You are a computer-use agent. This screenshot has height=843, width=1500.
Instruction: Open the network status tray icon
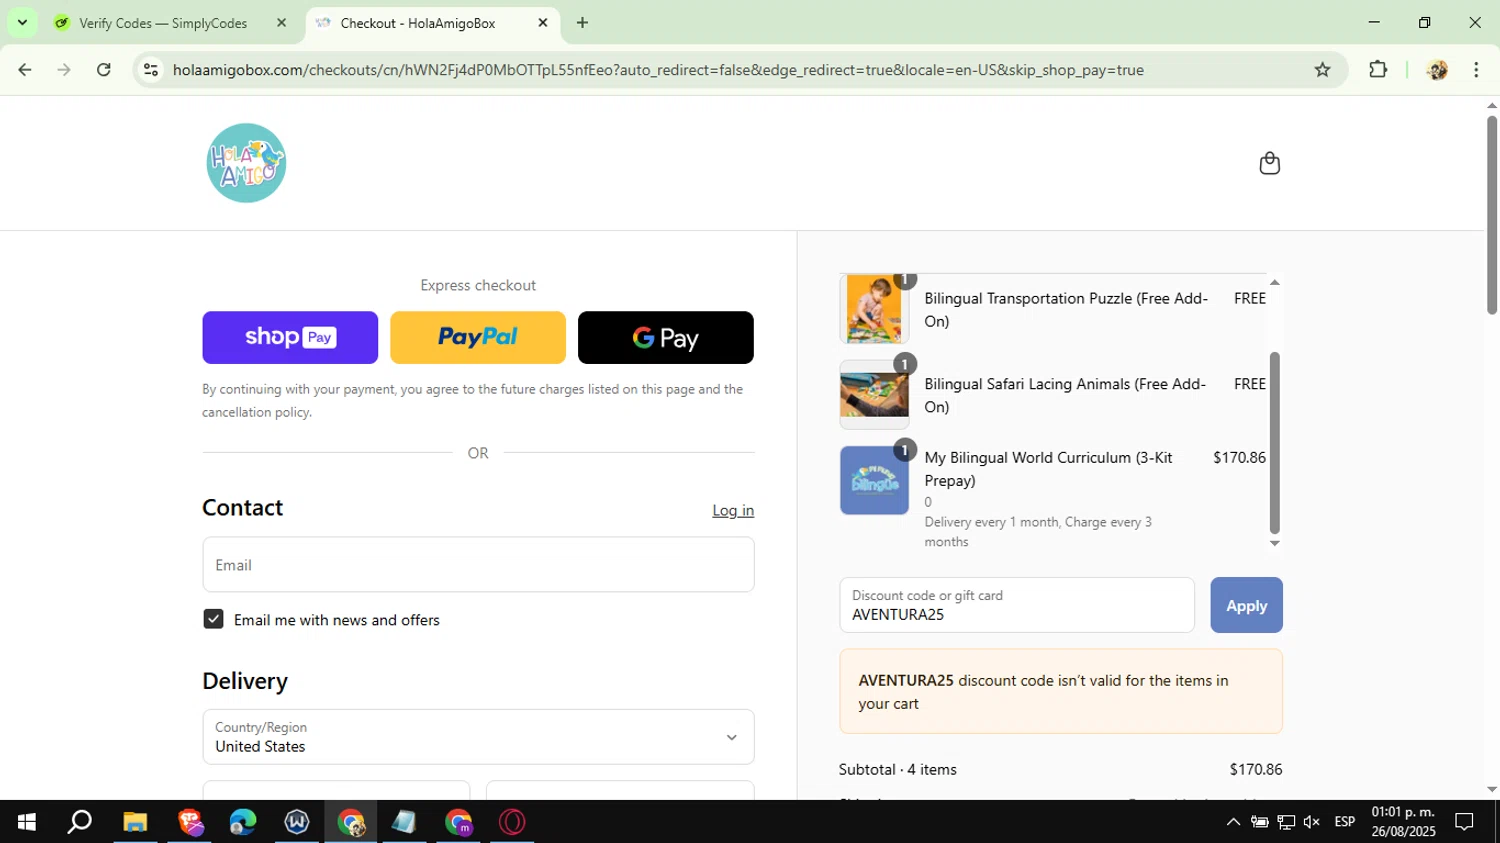click(1286, 822)
